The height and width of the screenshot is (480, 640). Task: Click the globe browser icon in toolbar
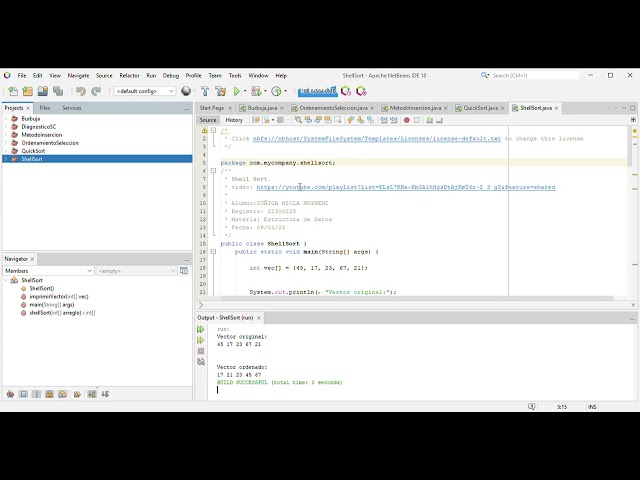click(186, 91)
